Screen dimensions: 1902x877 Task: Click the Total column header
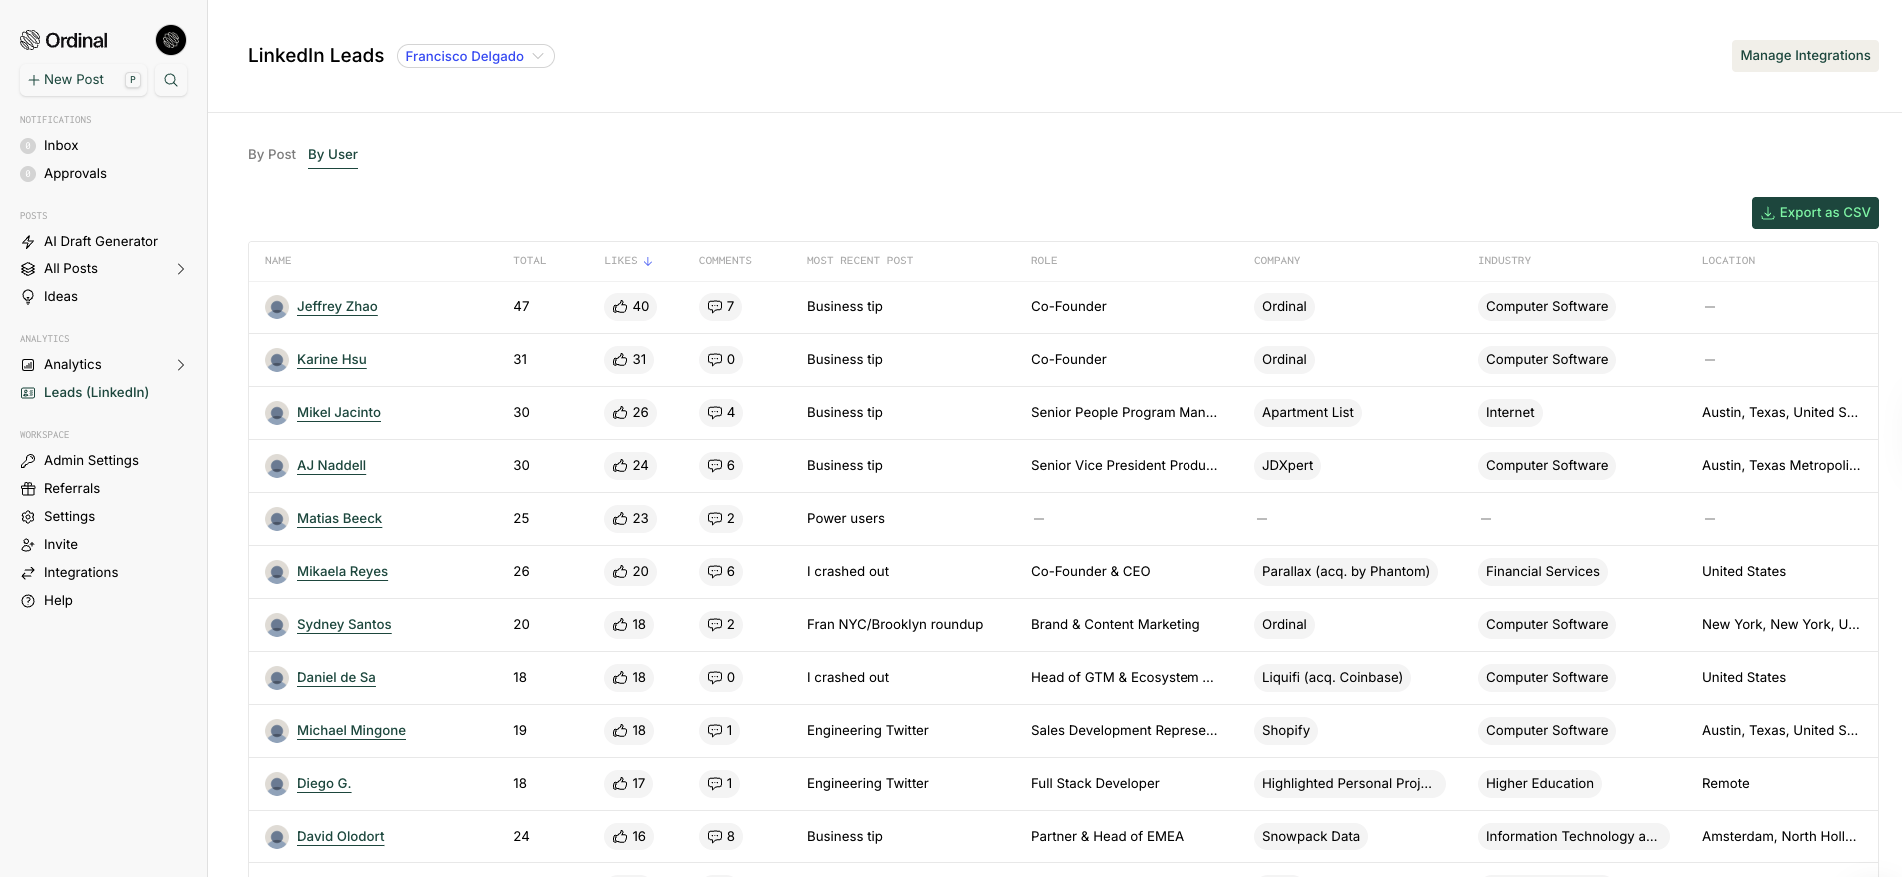530,261
